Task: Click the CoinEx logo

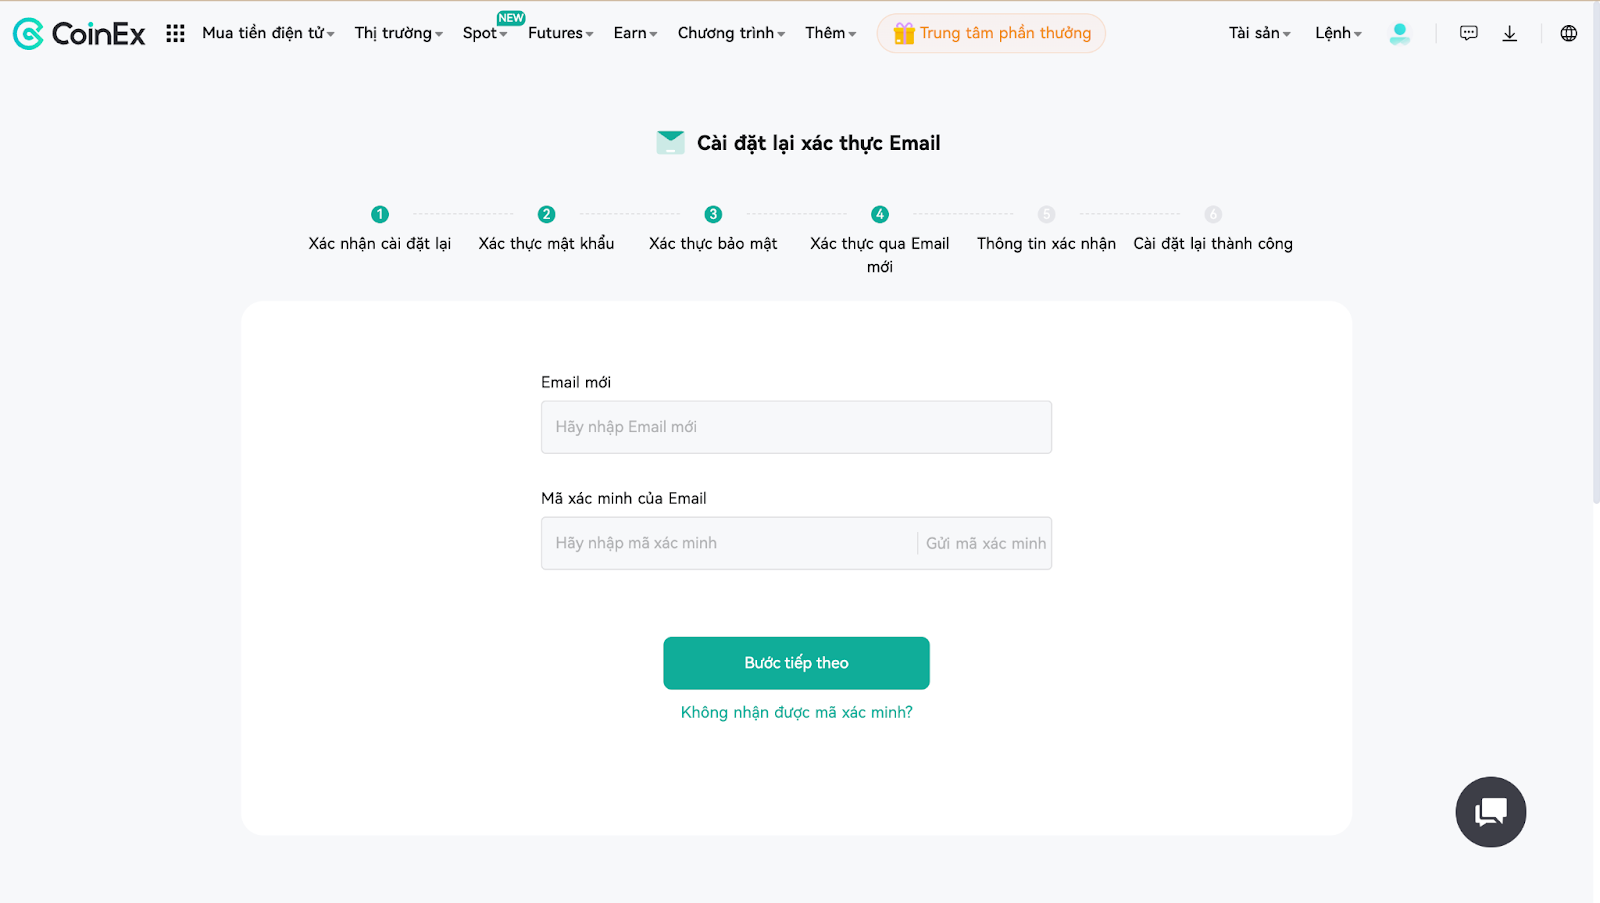Action: click(x=79, y=34)
